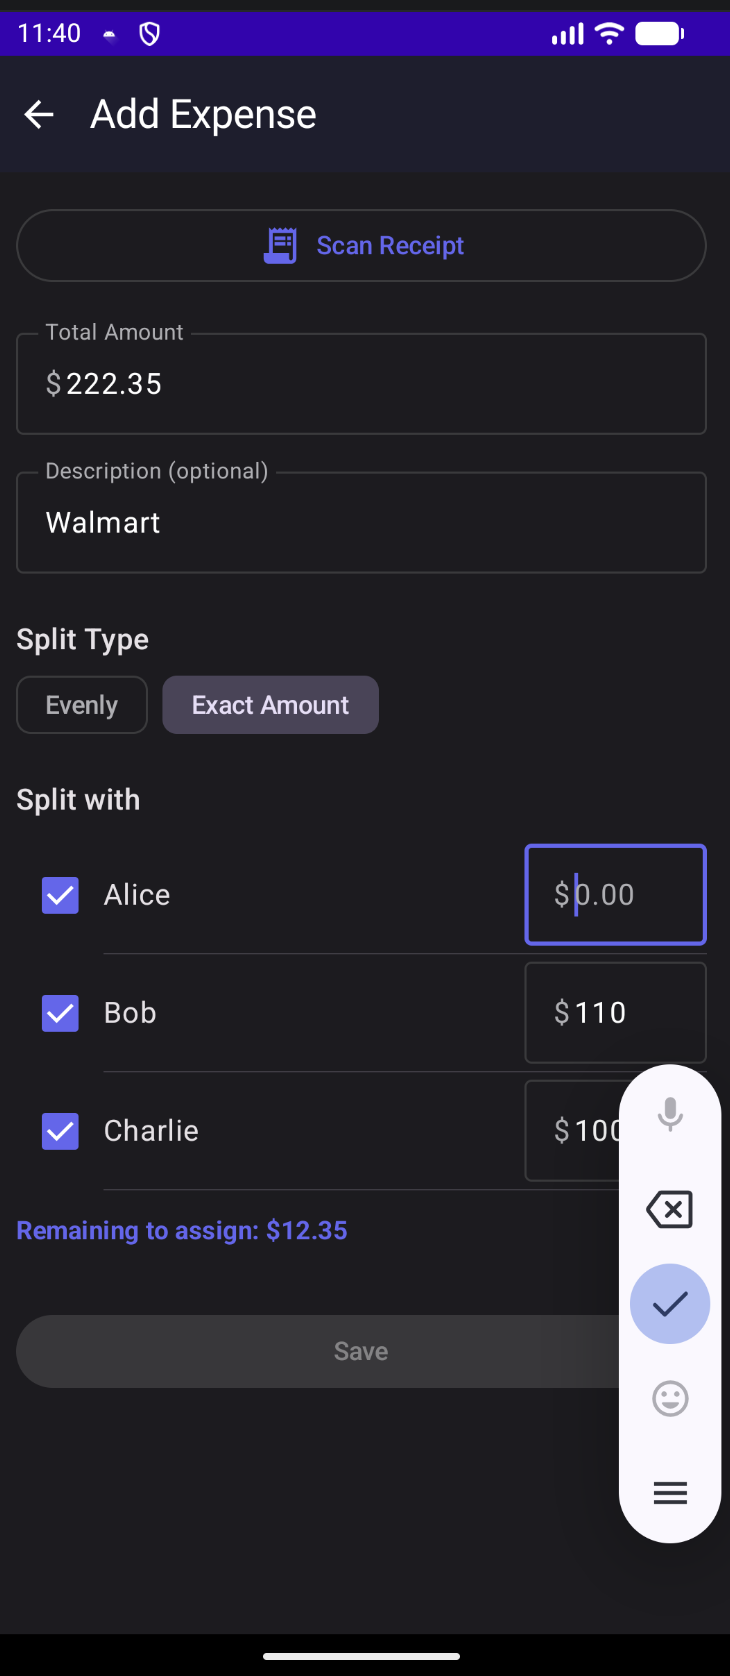This screenshot has height=1676, width=730.
Task: Uncheck the Bob checkbox
Action: pyautogui.click(x=60, y=1013)
